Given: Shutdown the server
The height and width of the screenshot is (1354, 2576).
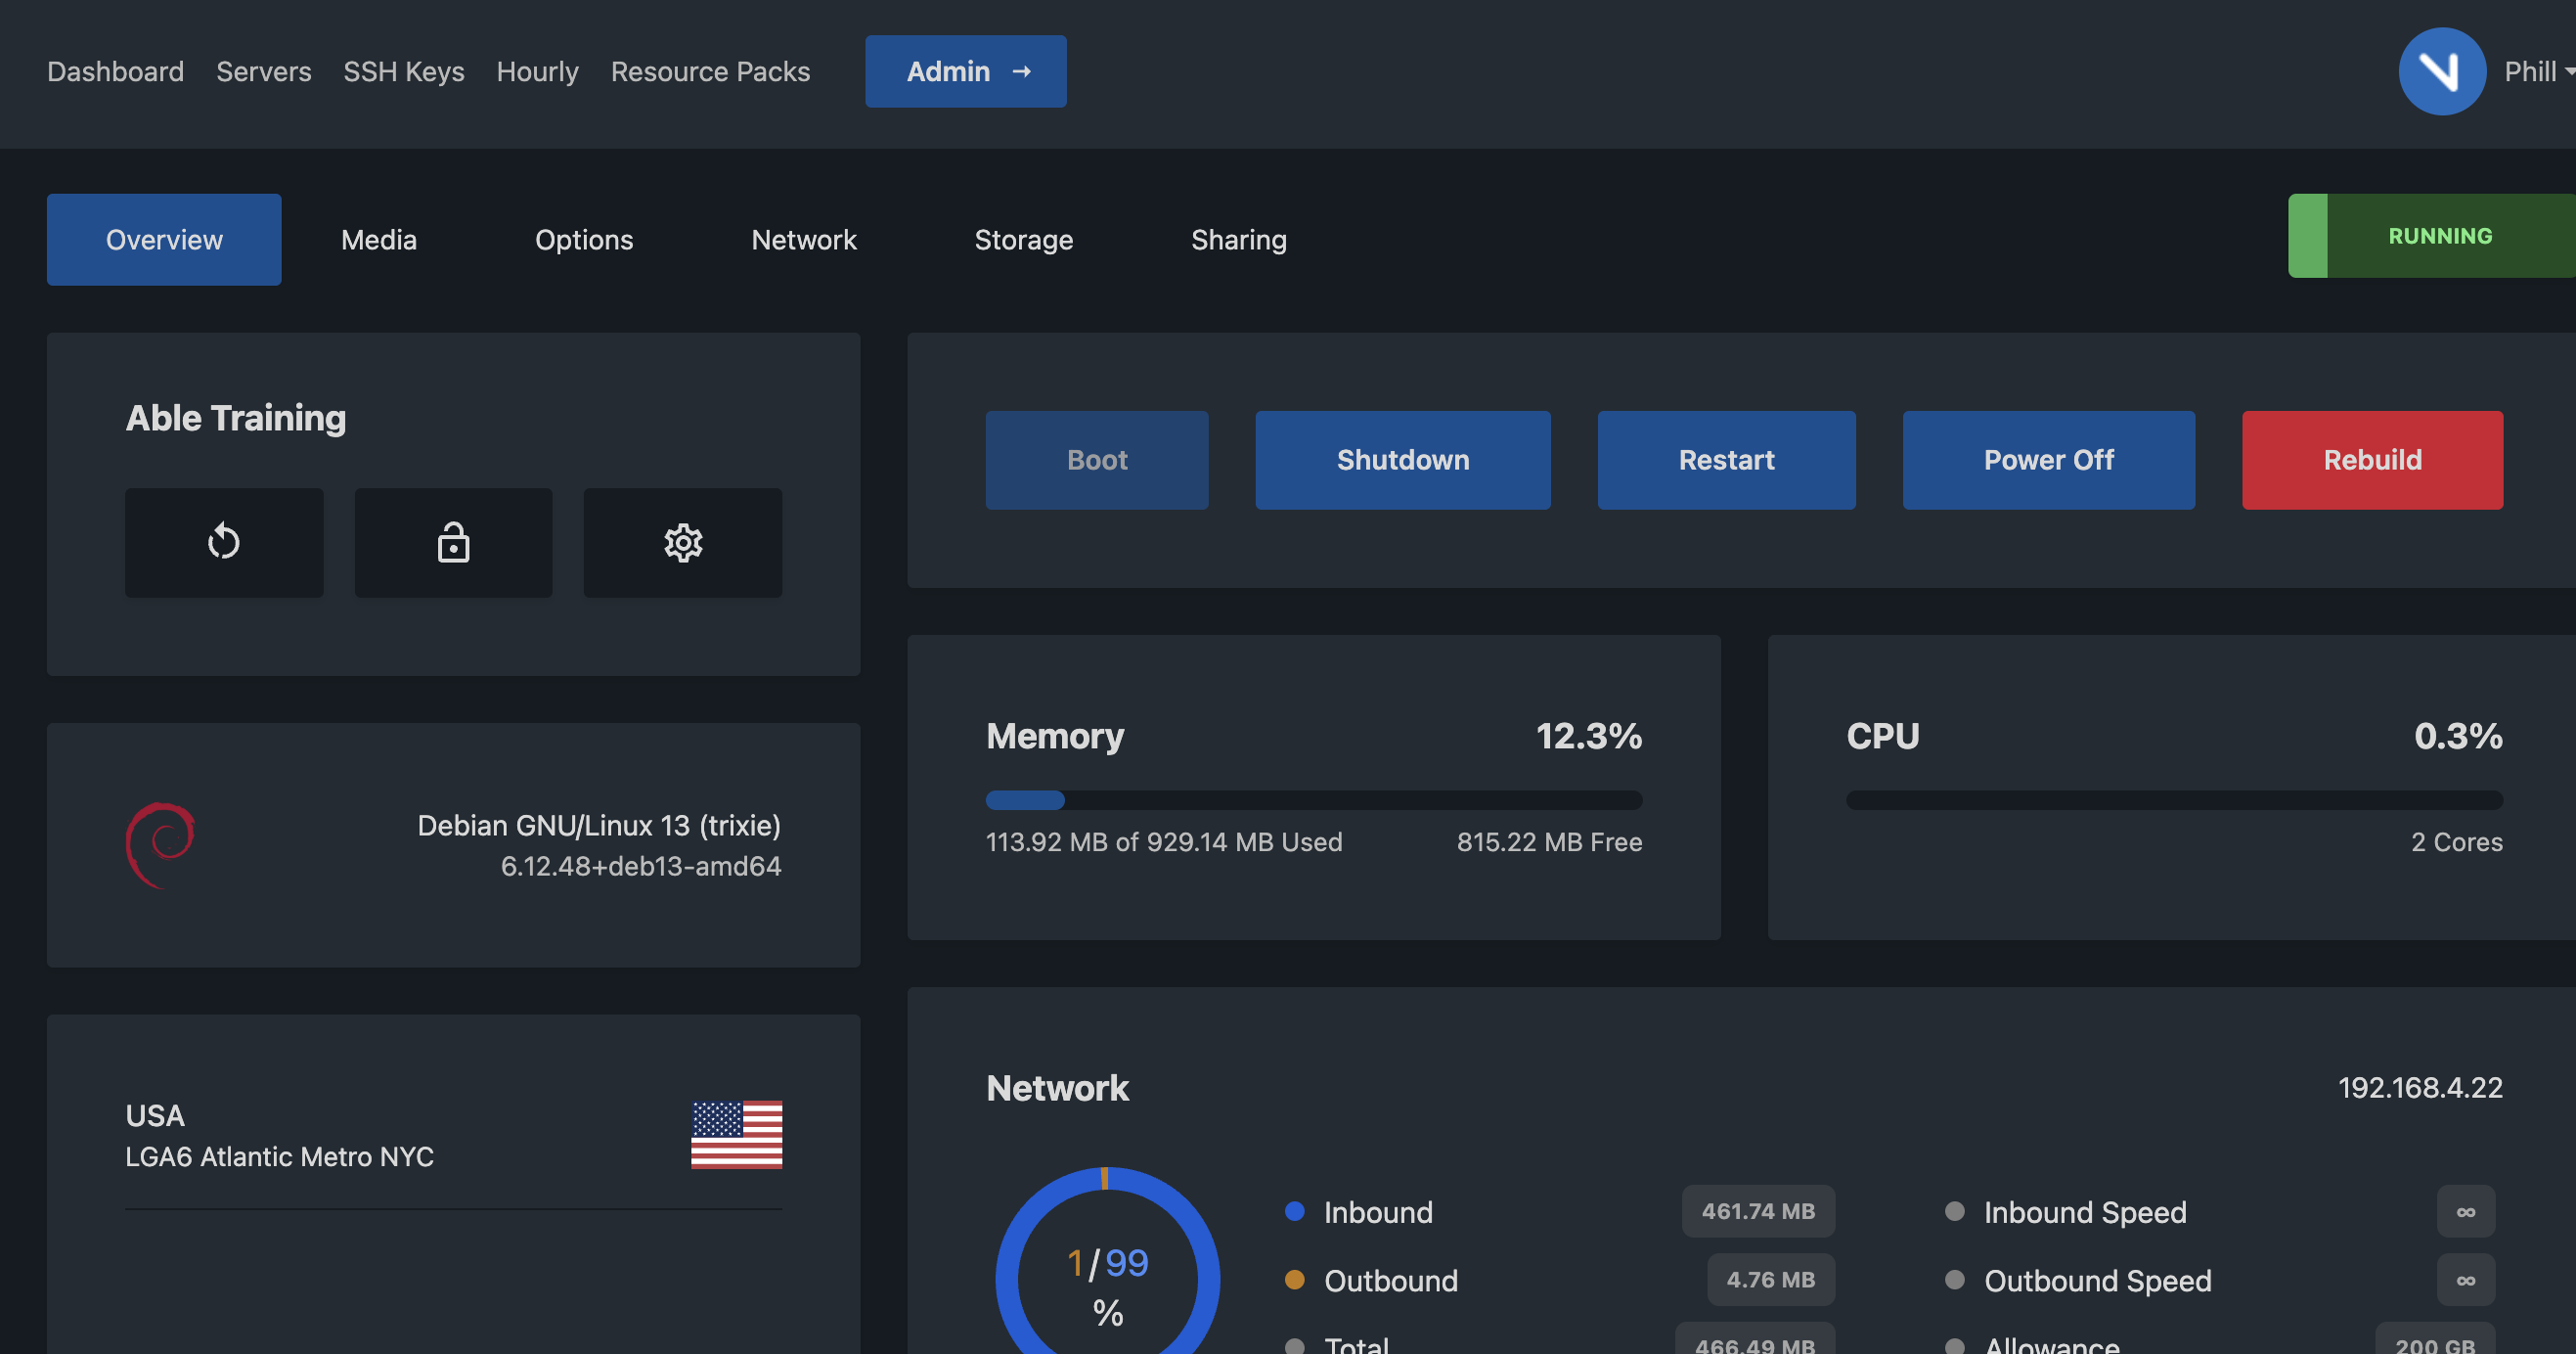Looking at the screenshot, I should pos(1401,460).
